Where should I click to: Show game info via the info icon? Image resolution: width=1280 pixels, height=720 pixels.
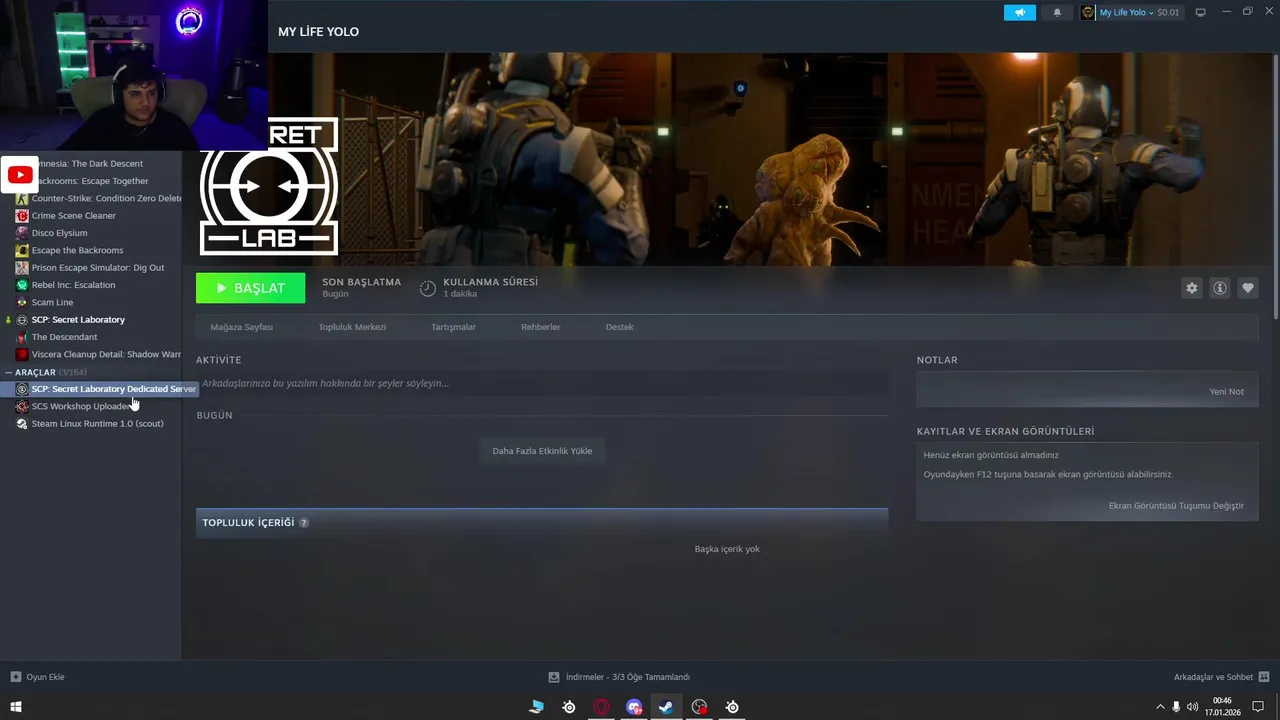pos(1220,288)
